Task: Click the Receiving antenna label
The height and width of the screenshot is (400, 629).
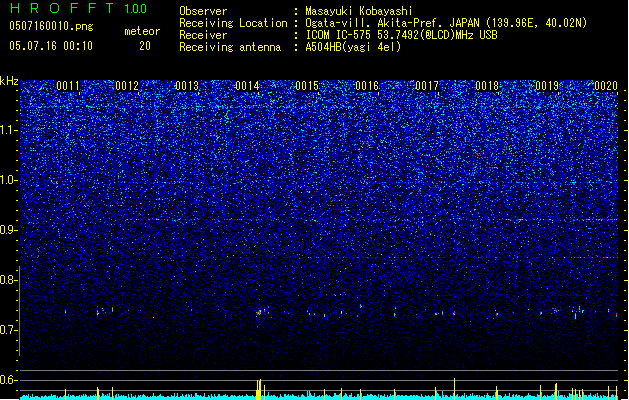Action: coord(230,47)
